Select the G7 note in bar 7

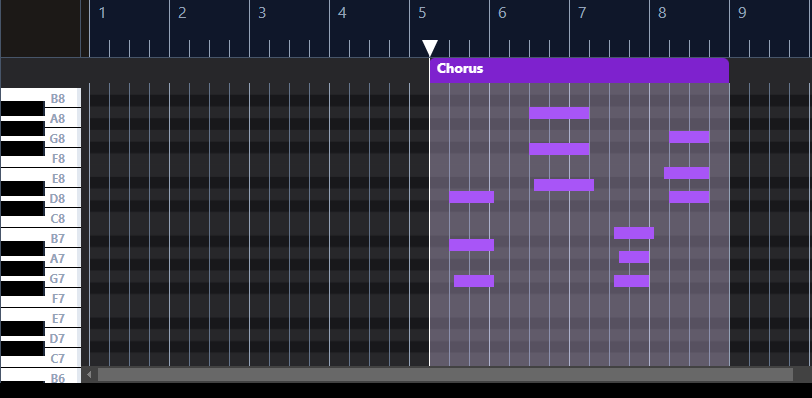click(x=632, y=281)
